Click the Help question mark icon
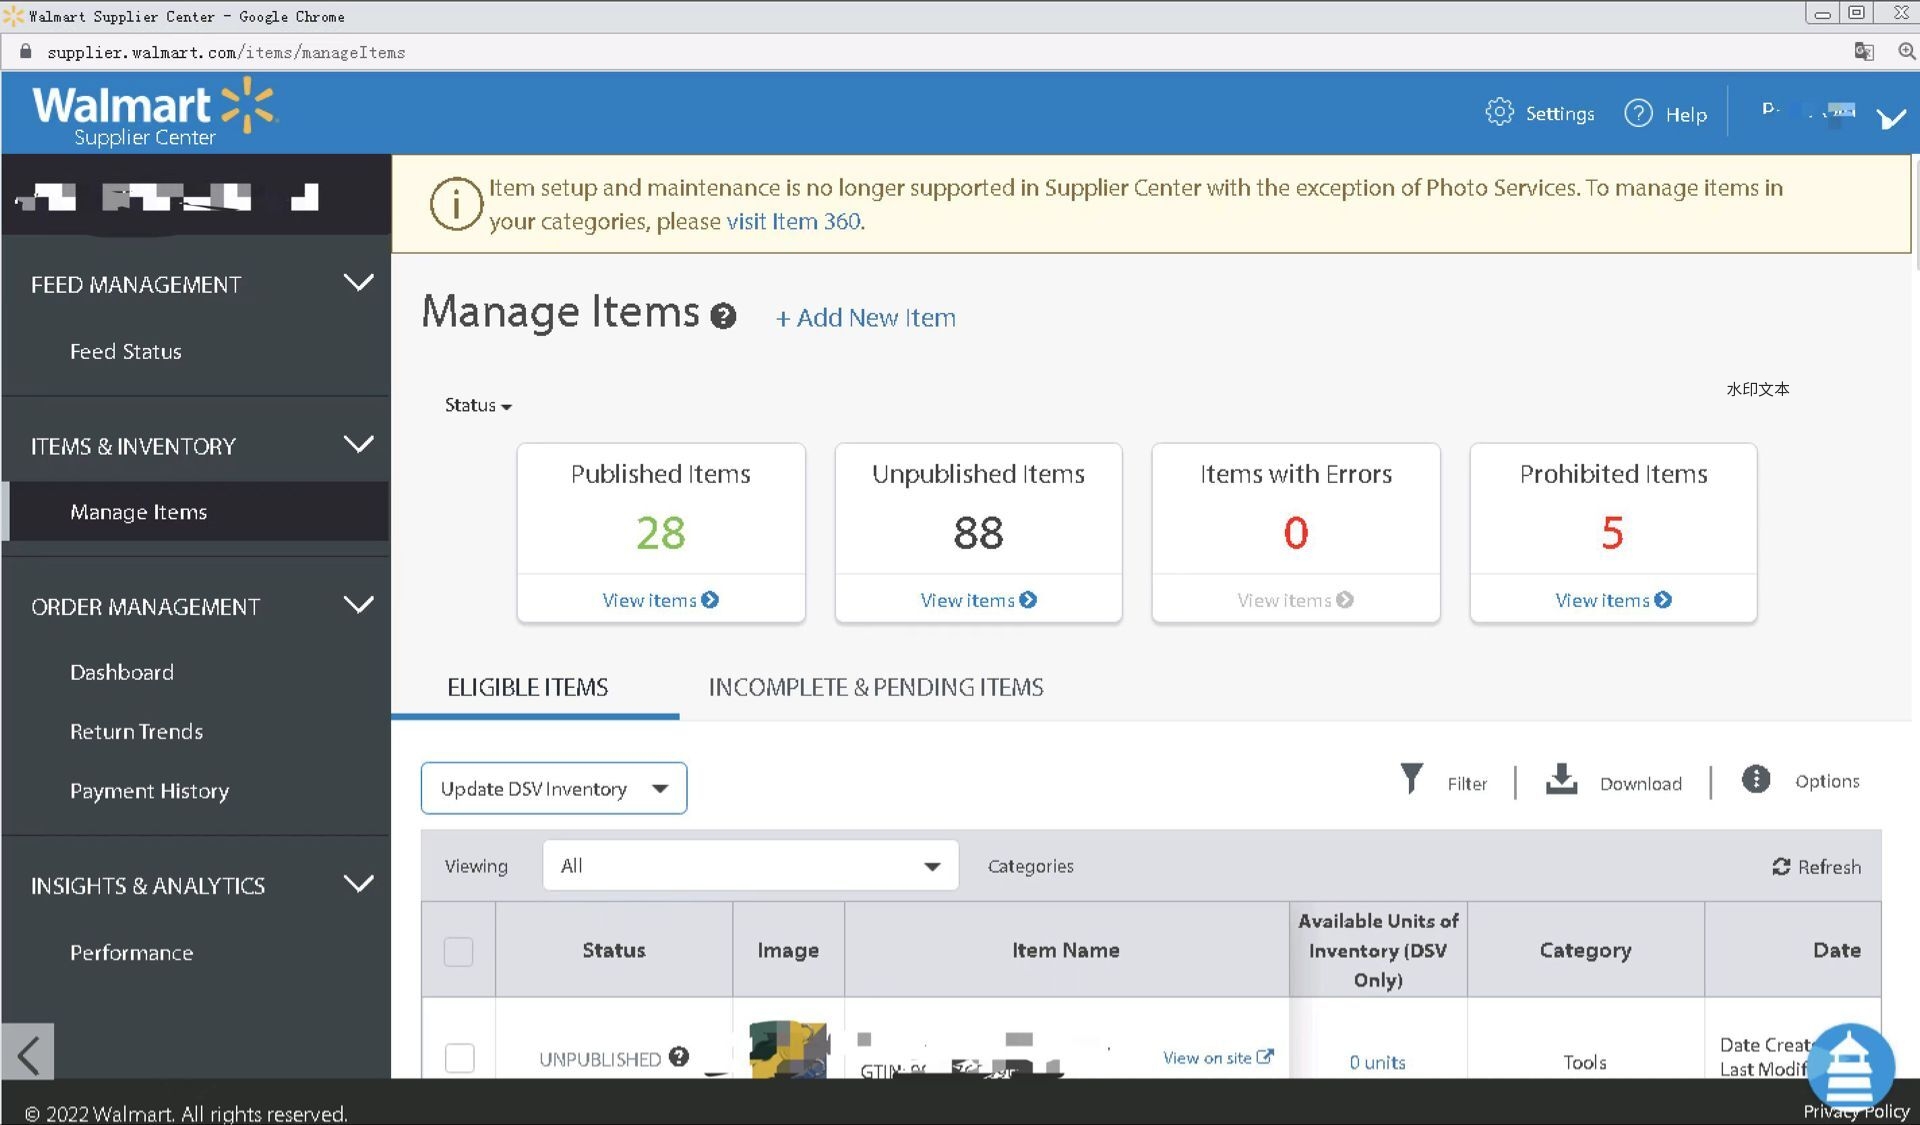1920x1125 pixels. [1638, 113]
